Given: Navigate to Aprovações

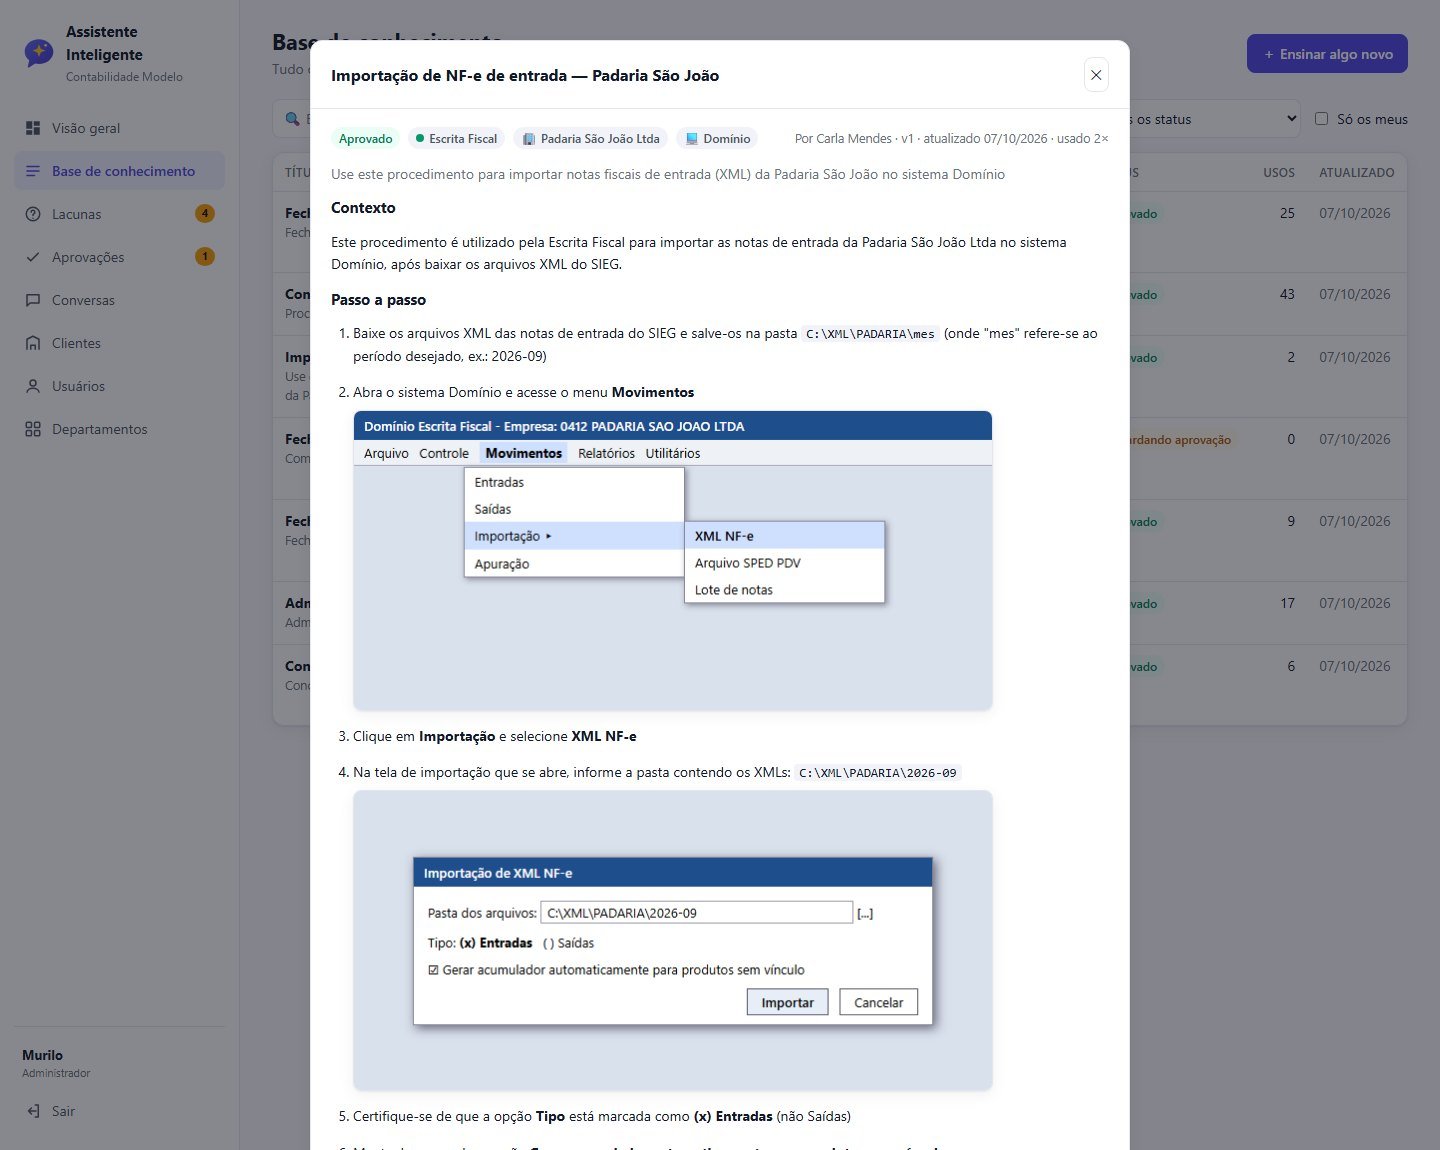Looking at the screenshot, I should coord(119,257).
